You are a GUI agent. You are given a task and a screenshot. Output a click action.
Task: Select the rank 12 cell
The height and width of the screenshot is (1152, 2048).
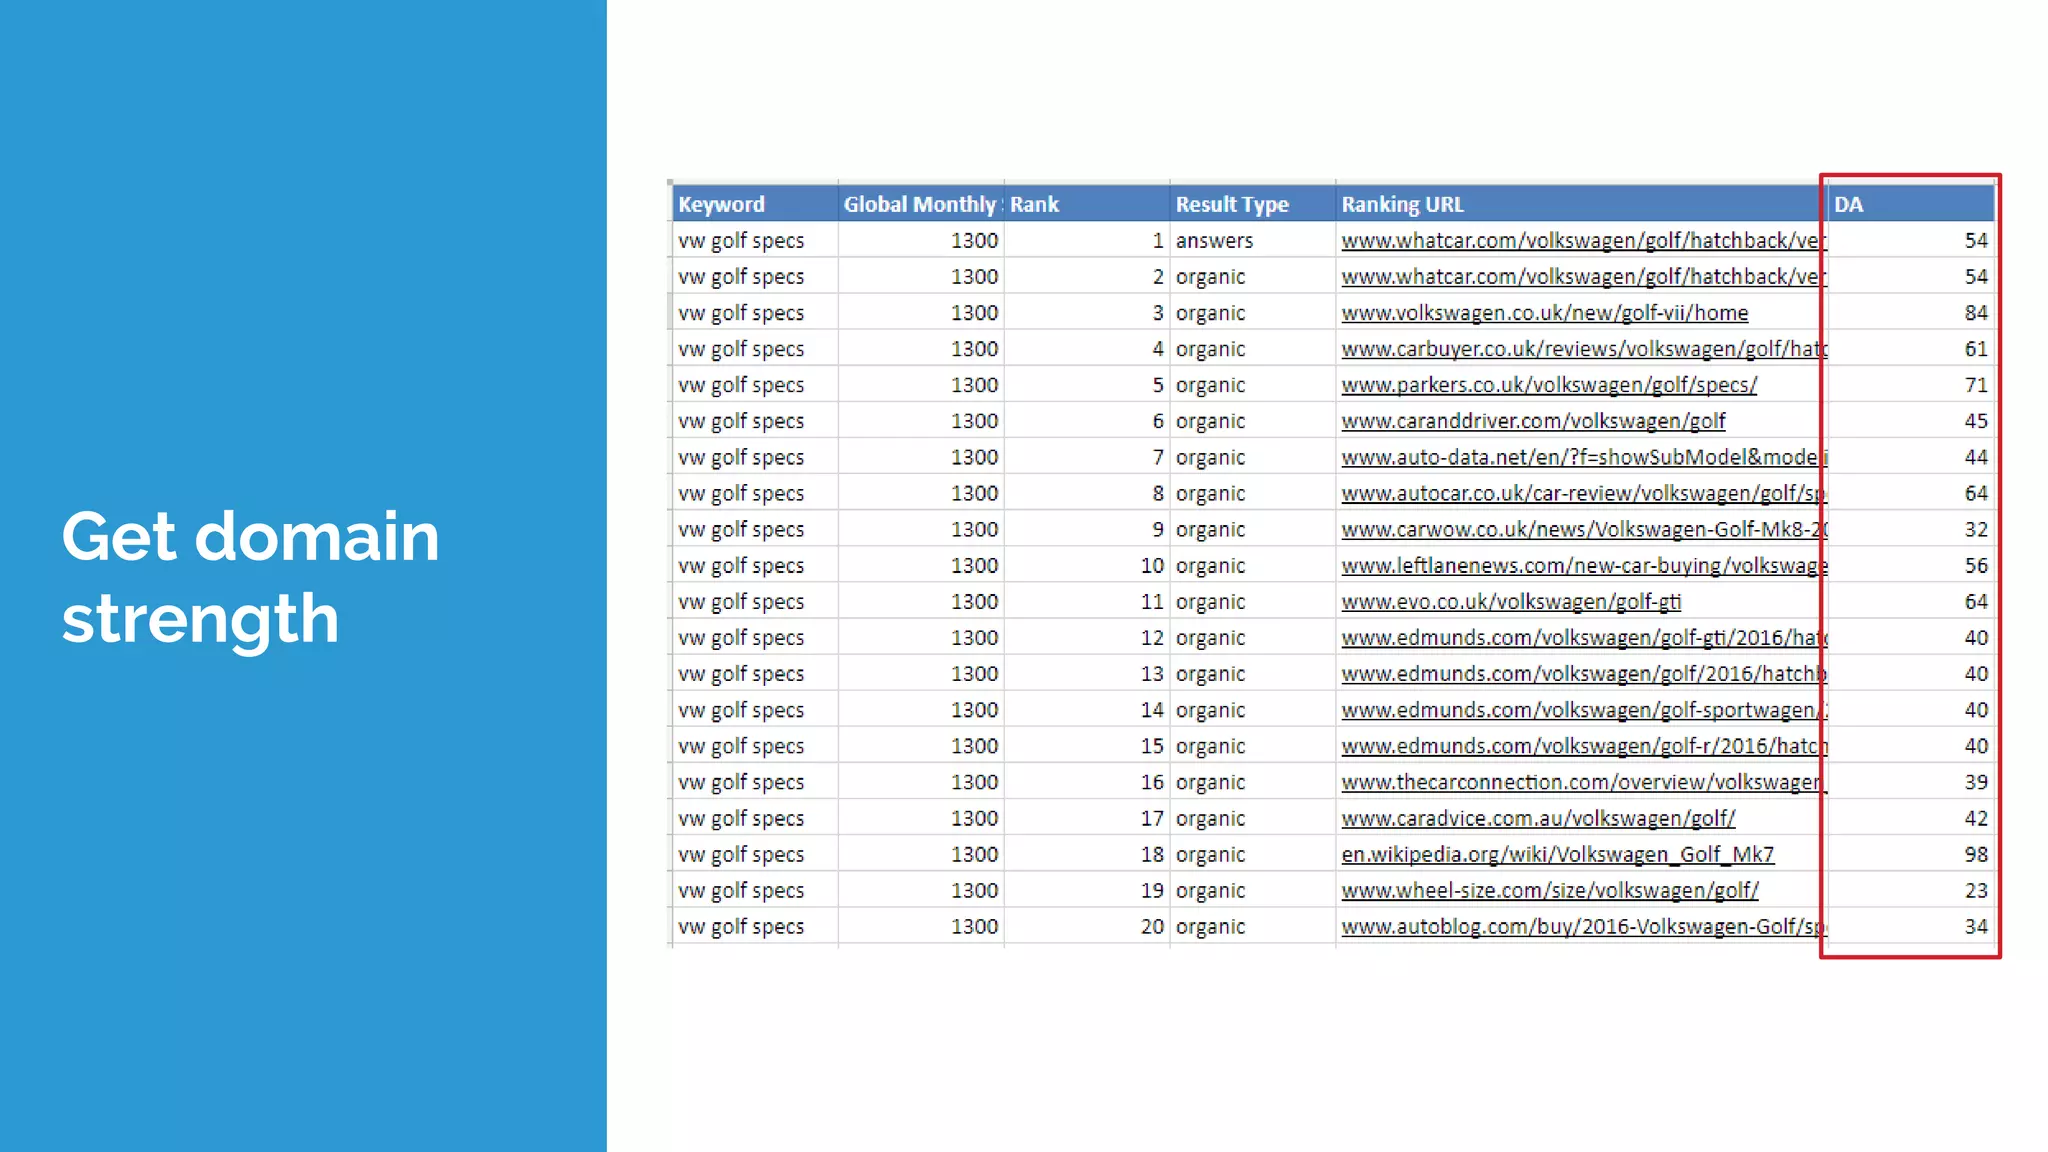coord(1087,638)
